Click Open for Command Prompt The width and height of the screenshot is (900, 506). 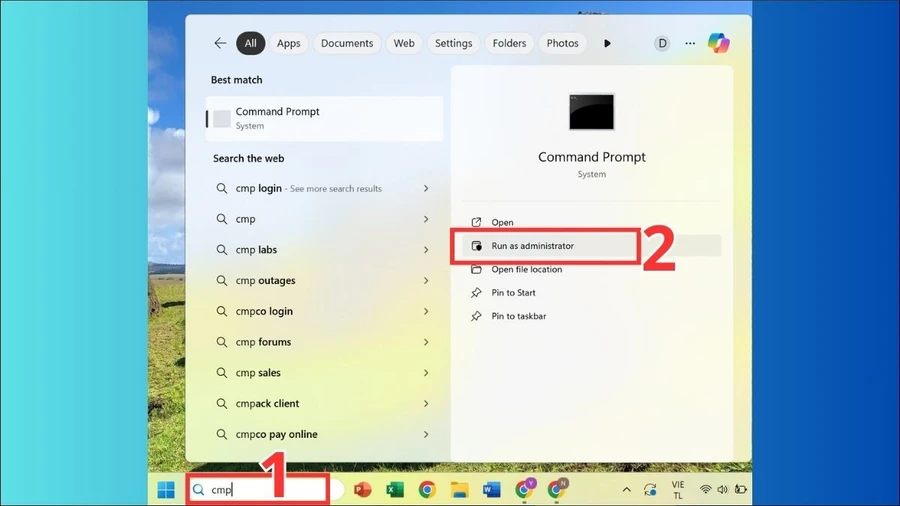pyautogui.click(x=591, y=222)
